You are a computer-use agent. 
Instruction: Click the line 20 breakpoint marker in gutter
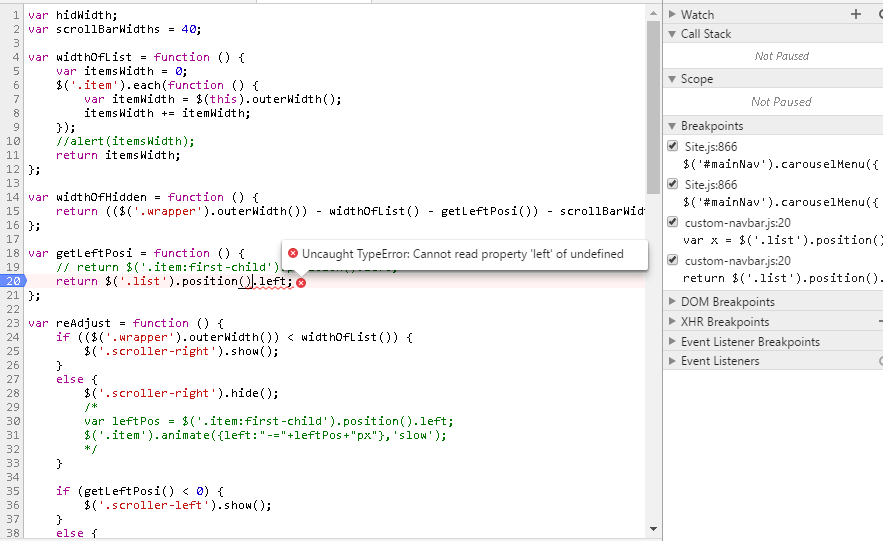coord(13,281)
